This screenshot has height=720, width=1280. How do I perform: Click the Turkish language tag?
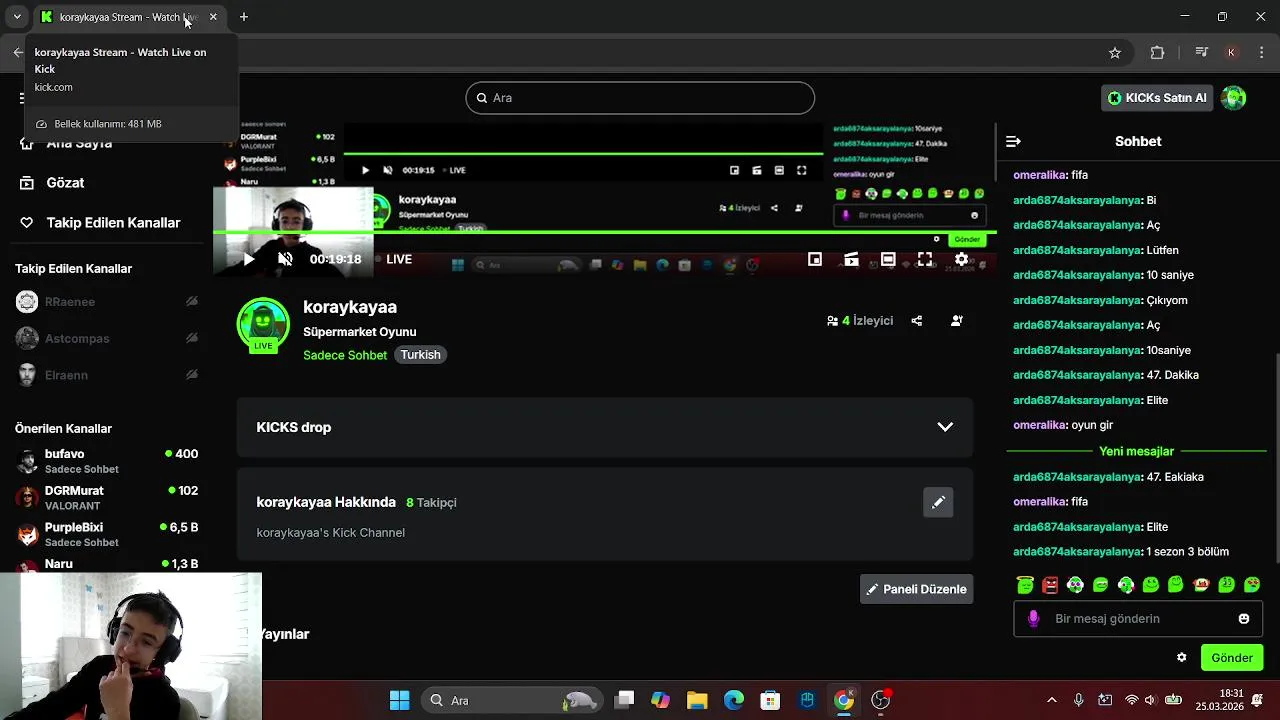click(420, 355)
